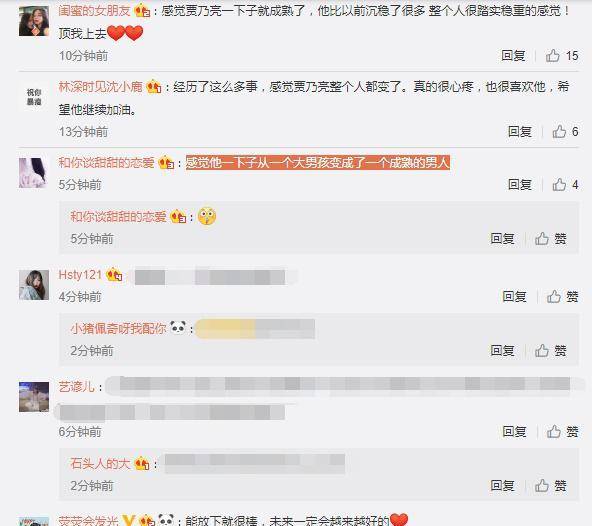This screenshot has width=592, height=526.
Task: Reply to 闺蜜的女朋友's comment via 回复
Action: click(x=513, y=56)
